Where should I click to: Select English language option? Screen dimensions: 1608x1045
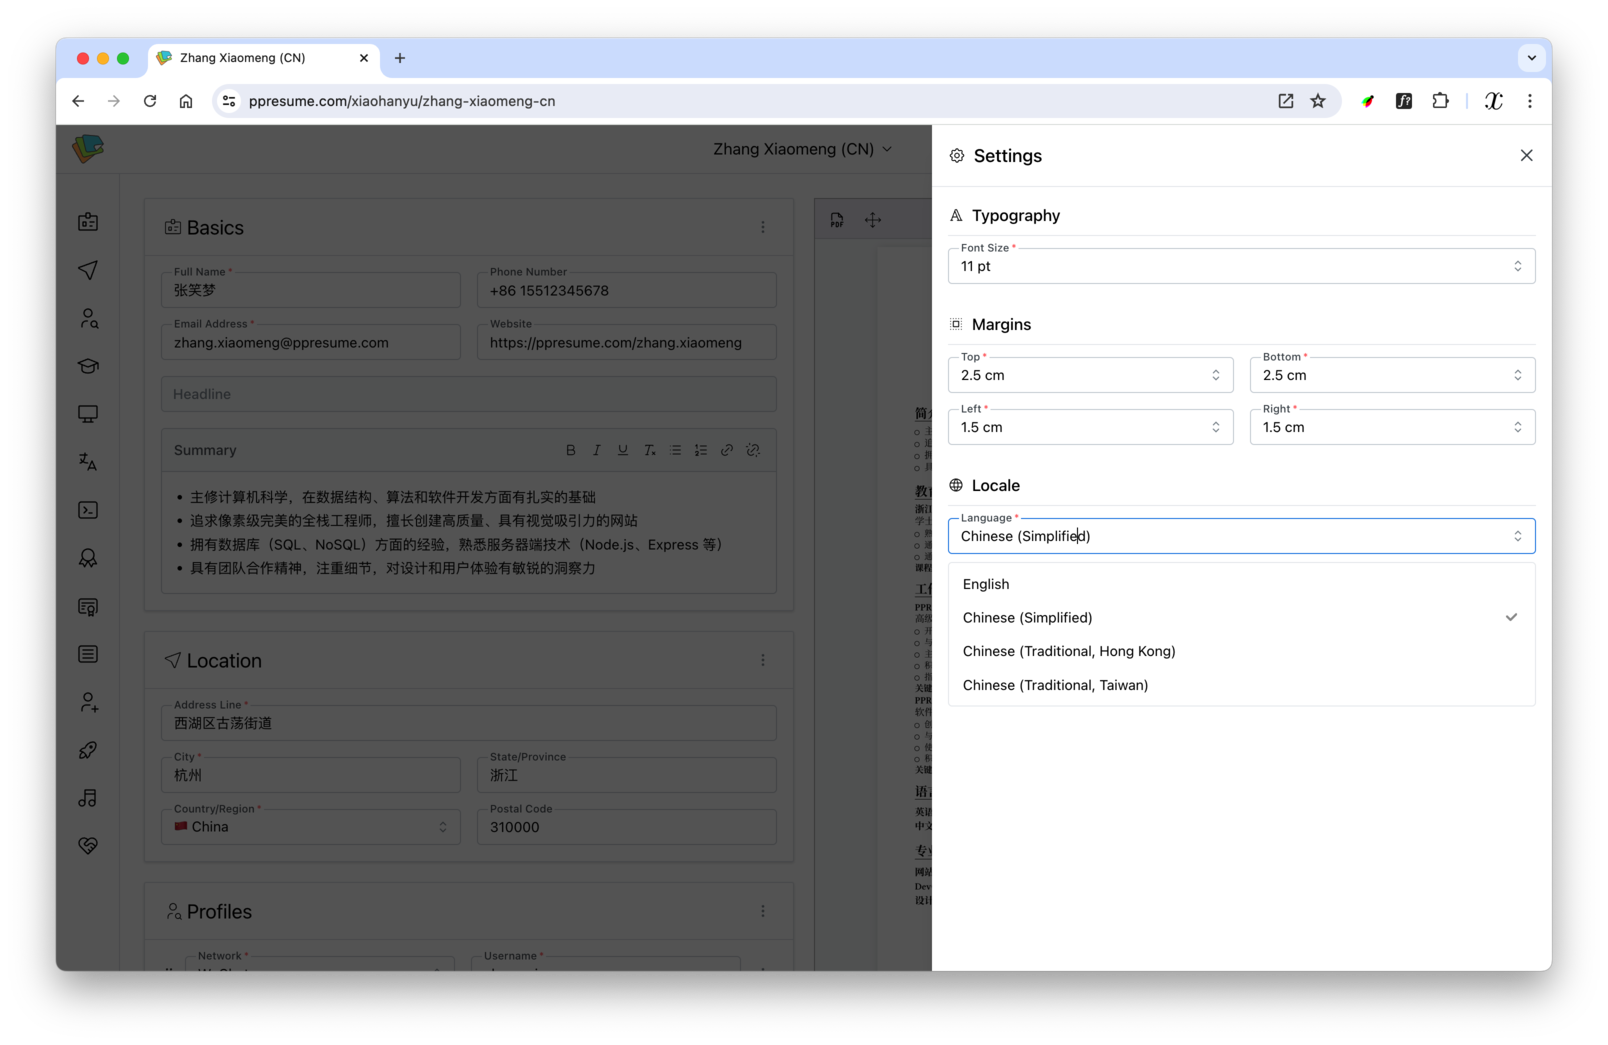(x=986, y=584)
